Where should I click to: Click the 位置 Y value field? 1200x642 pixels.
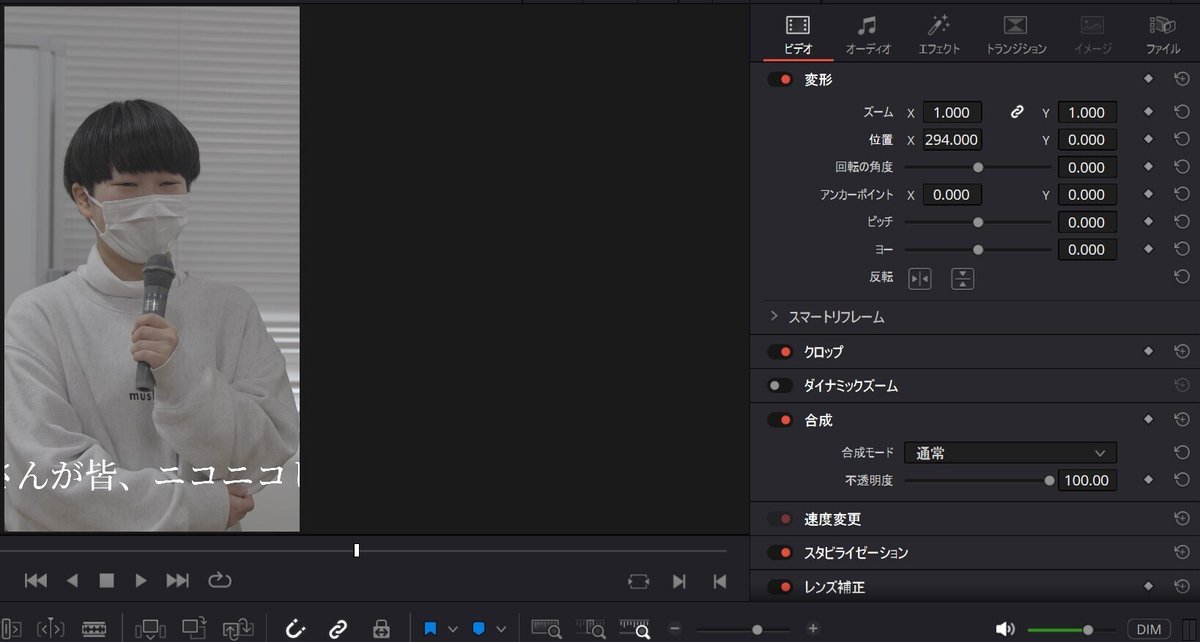click(x=1087, y=140)
